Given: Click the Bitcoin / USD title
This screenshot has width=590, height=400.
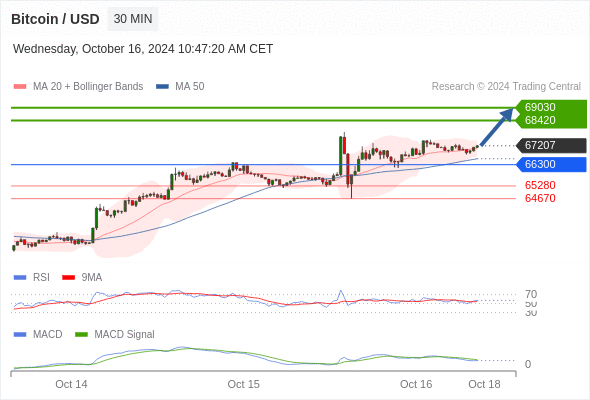Looking at the screenshot, I should tap(55, 19).
